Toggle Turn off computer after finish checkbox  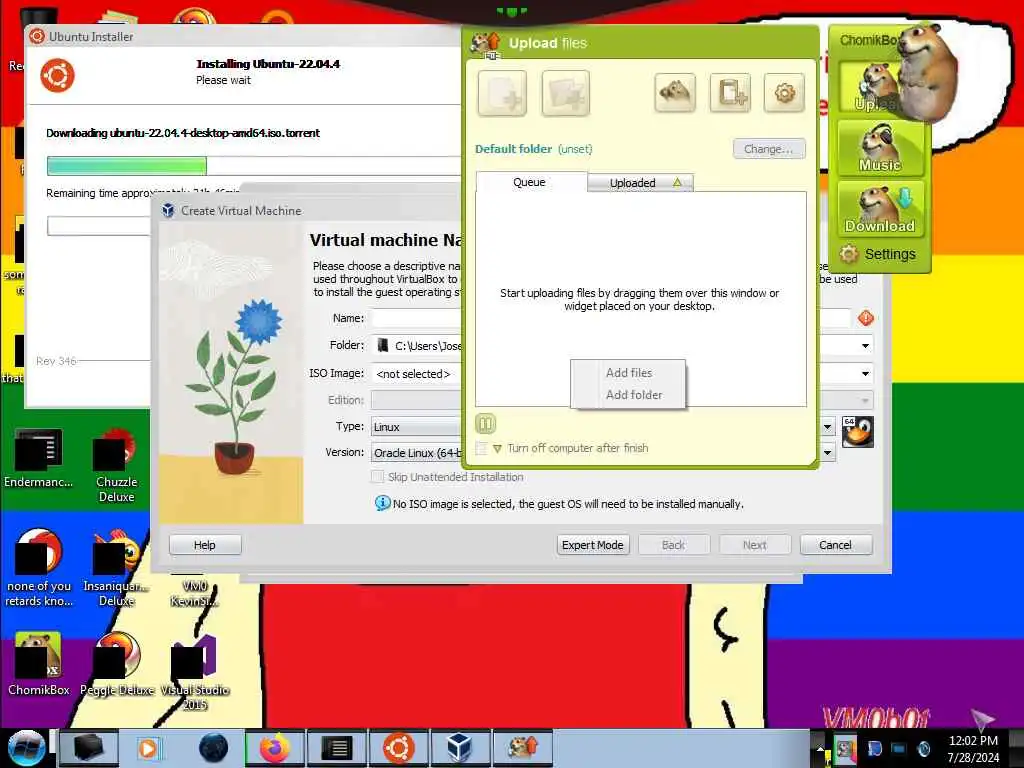click(x=482, y=448)
